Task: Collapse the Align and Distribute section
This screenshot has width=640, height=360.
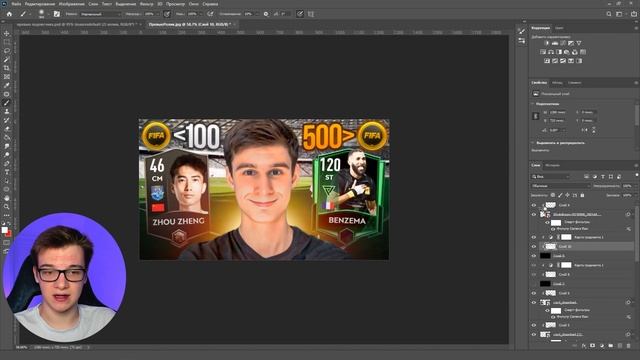Action: [x=533, y=143]
